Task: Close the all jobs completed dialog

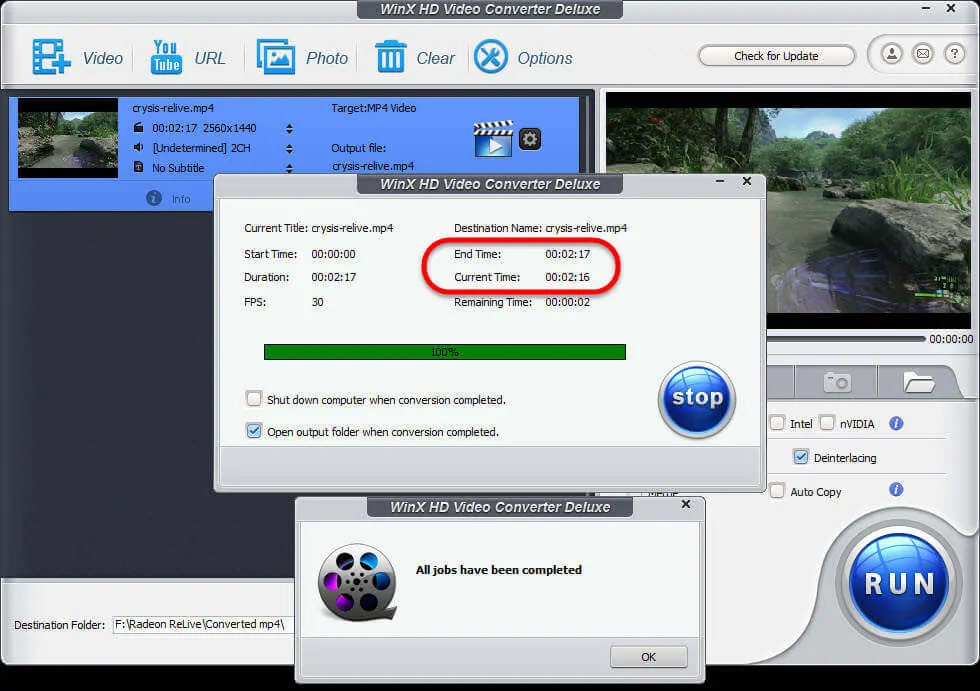Action: click(686, 504)
